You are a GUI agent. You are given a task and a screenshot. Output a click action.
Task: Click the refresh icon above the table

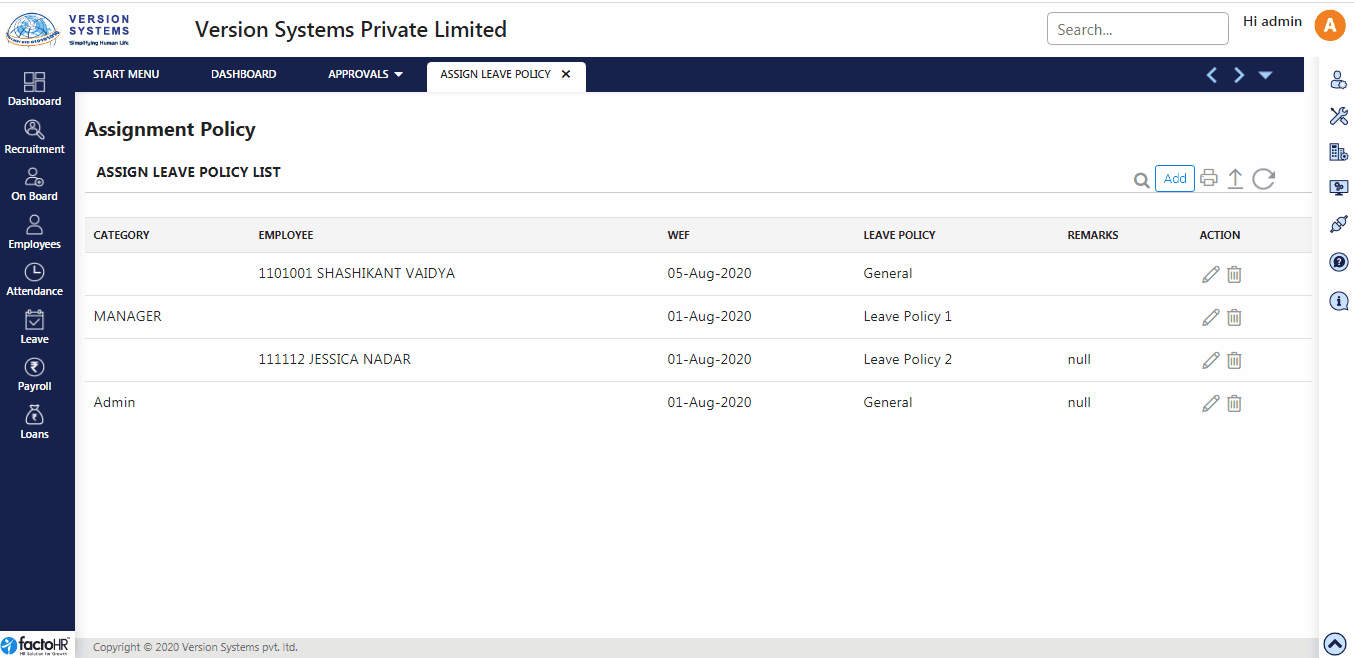(x=1263, y=179)
